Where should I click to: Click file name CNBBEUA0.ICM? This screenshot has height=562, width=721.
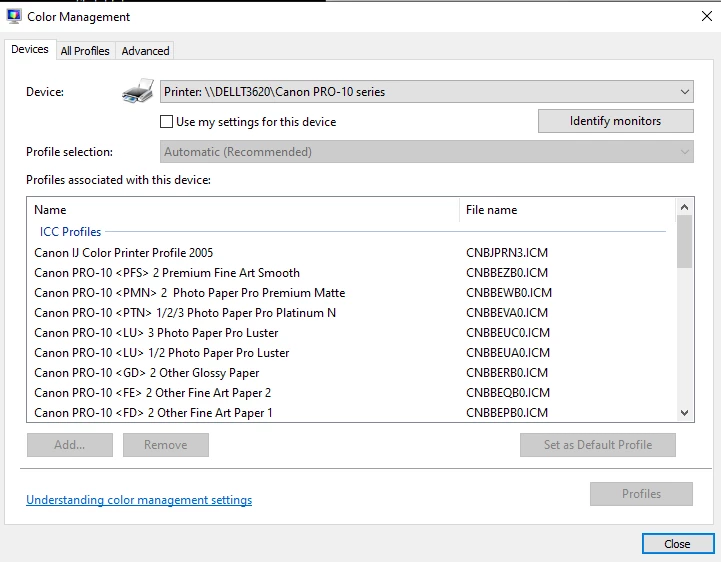tap(508, 353)
